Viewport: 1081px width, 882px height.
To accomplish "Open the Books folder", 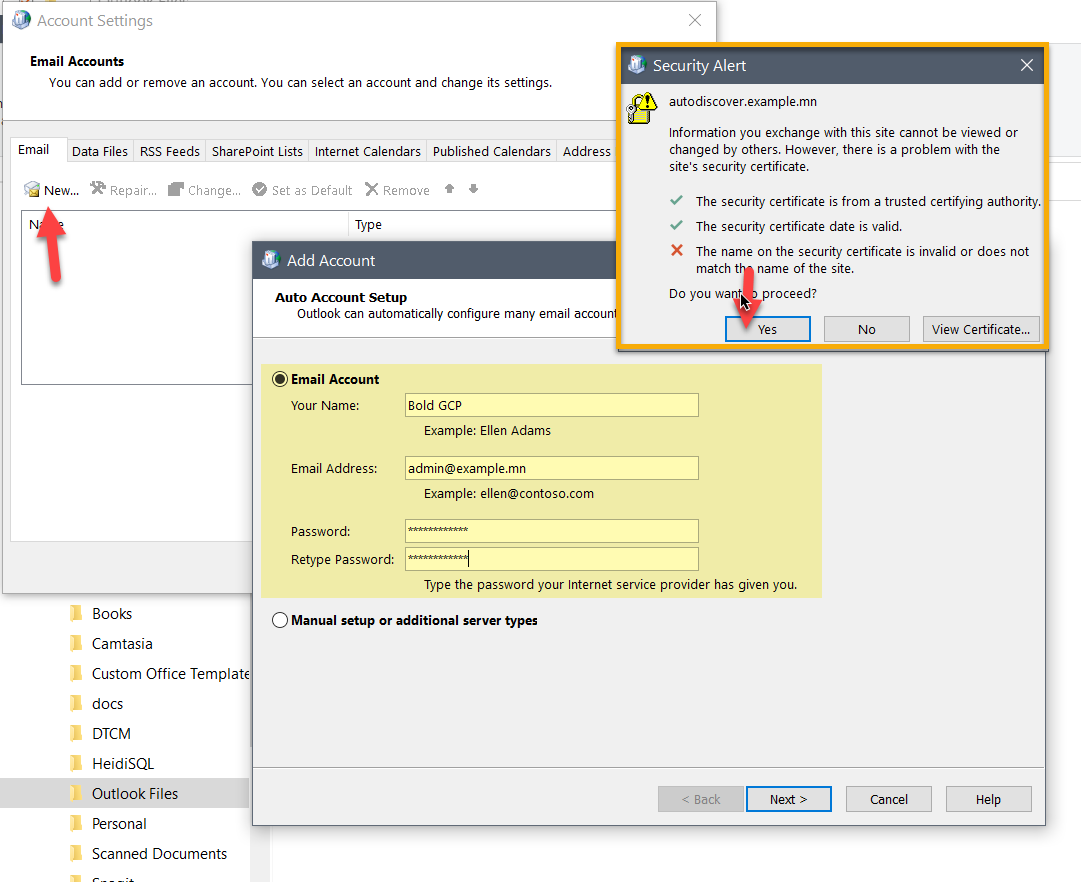I will point(112,614).
